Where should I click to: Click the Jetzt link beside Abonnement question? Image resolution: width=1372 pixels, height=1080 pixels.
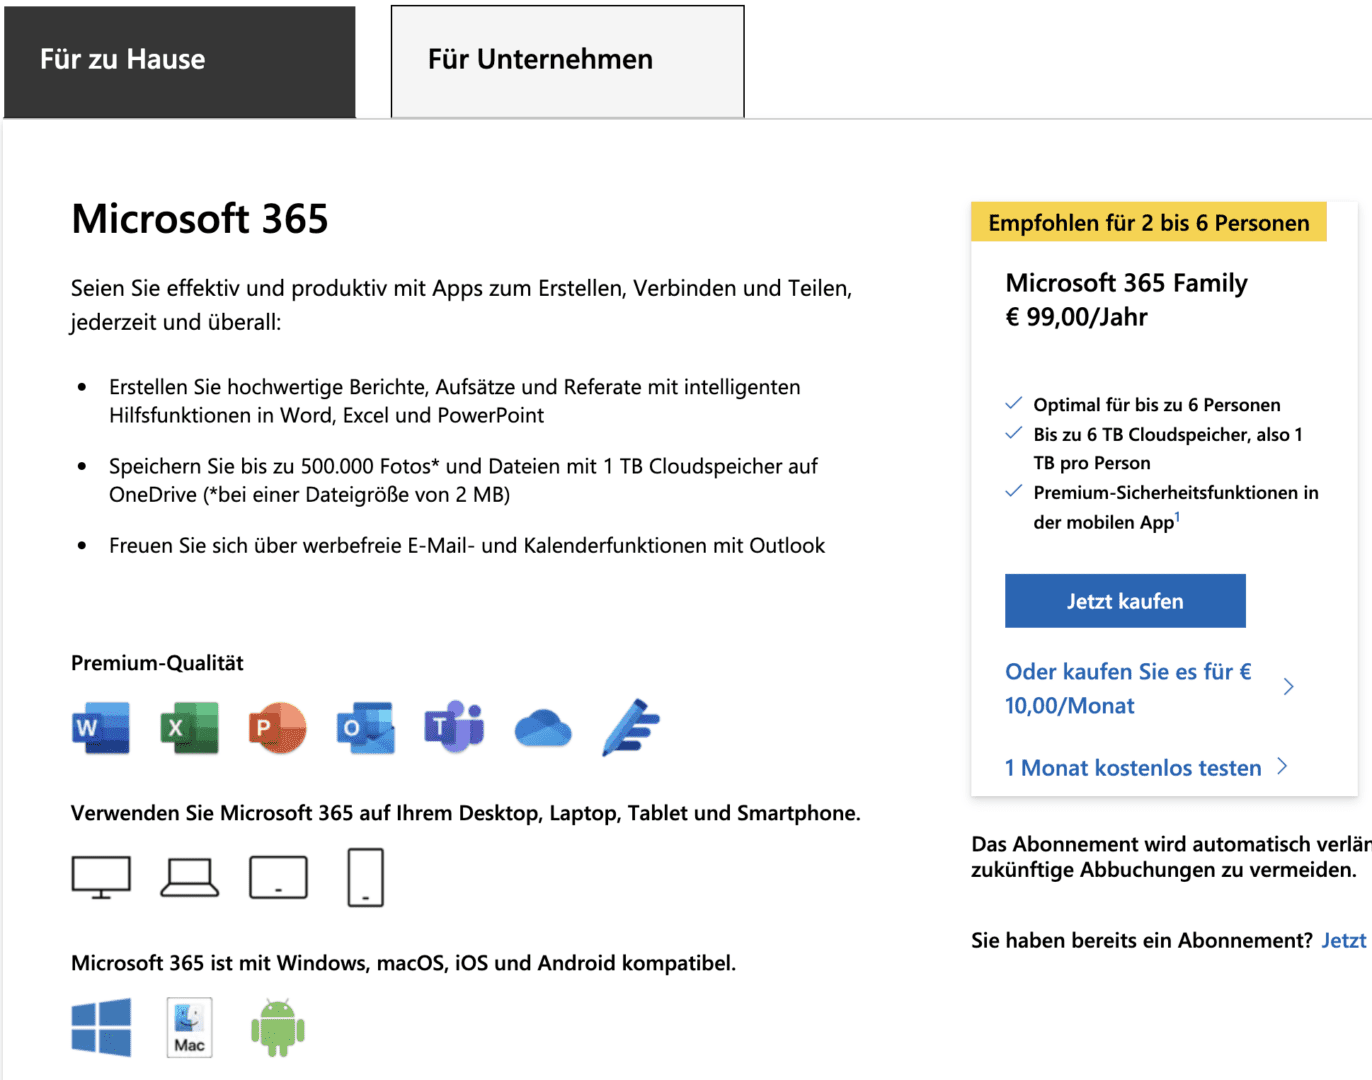[1343, 940]
